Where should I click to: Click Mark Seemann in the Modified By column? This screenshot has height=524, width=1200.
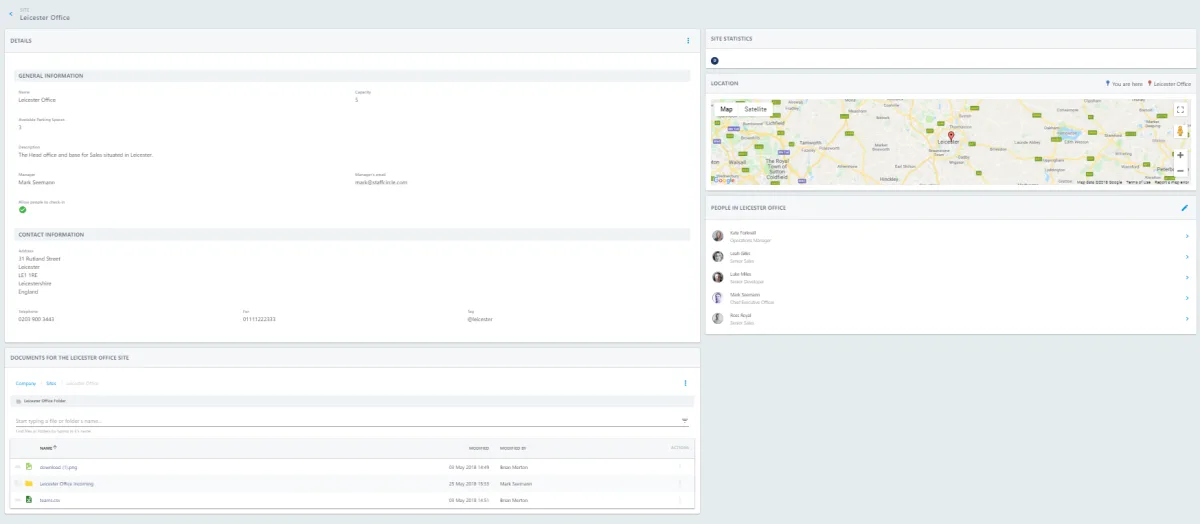pyautogui.click(x=516, y=483)
